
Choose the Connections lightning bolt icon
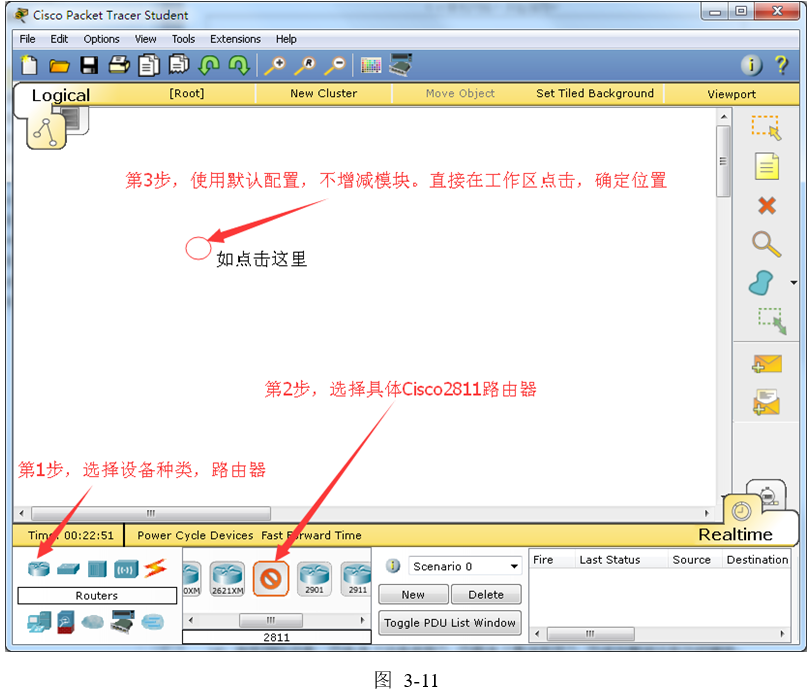coord(154,569)
